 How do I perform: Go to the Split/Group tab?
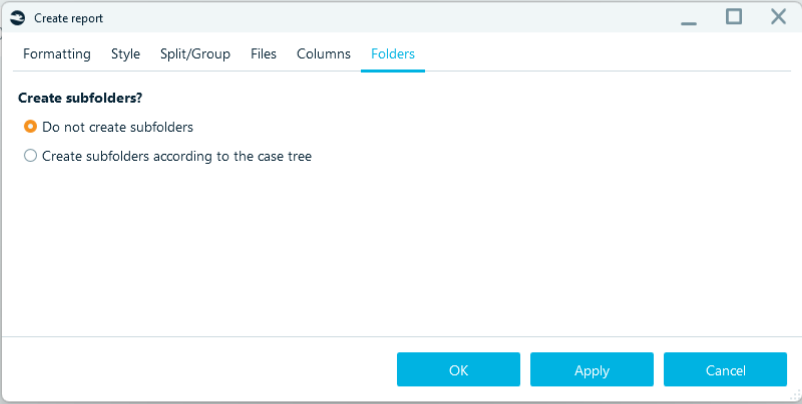[x=195, y=54]
